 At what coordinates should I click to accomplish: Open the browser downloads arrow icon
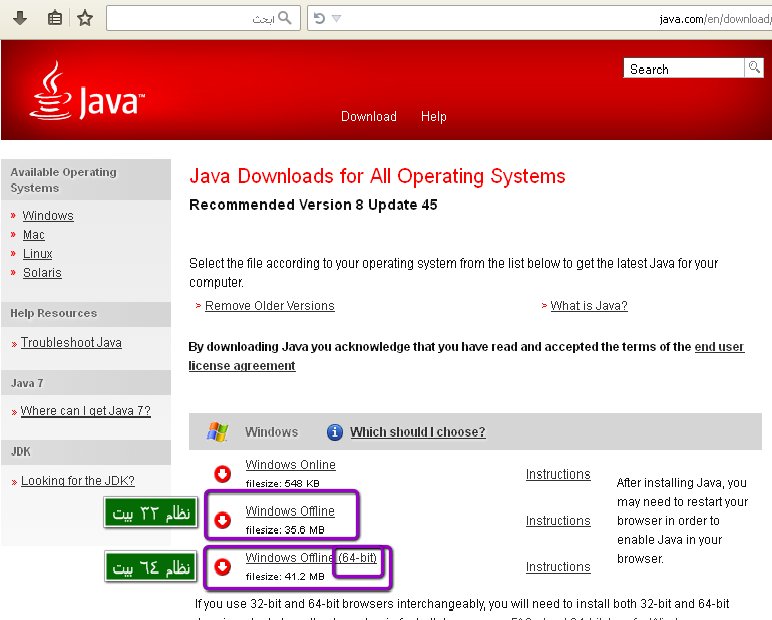click(20, 19)
